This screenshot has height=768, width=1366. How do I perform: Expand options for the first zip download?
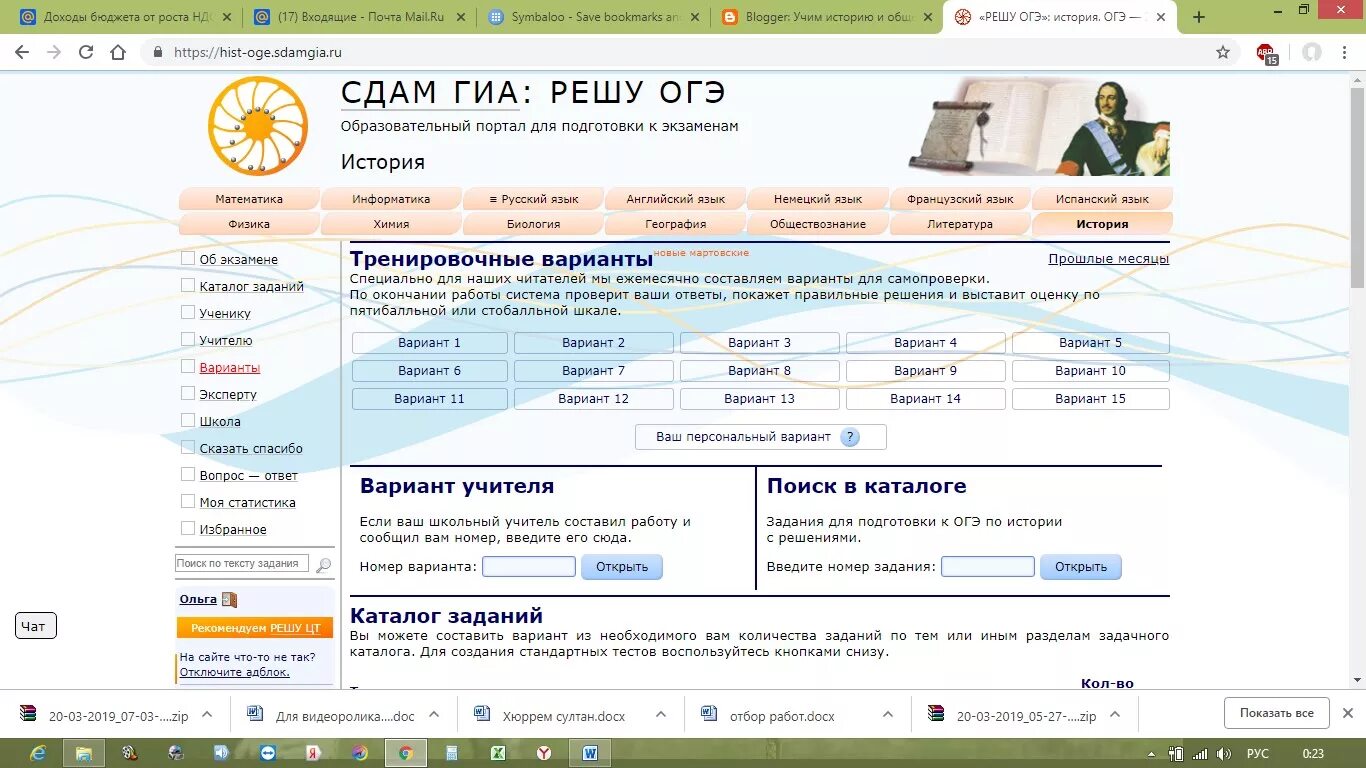(x=207, y=714)
